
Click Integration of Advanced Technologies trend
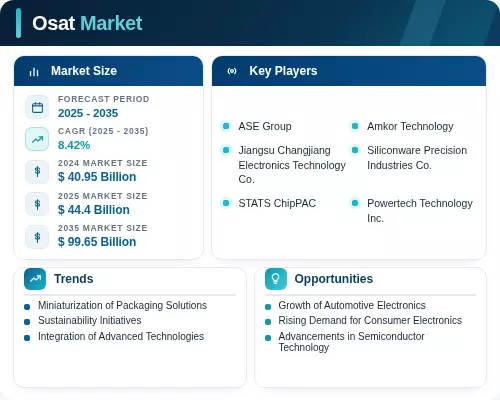click(x=121, y=337)
